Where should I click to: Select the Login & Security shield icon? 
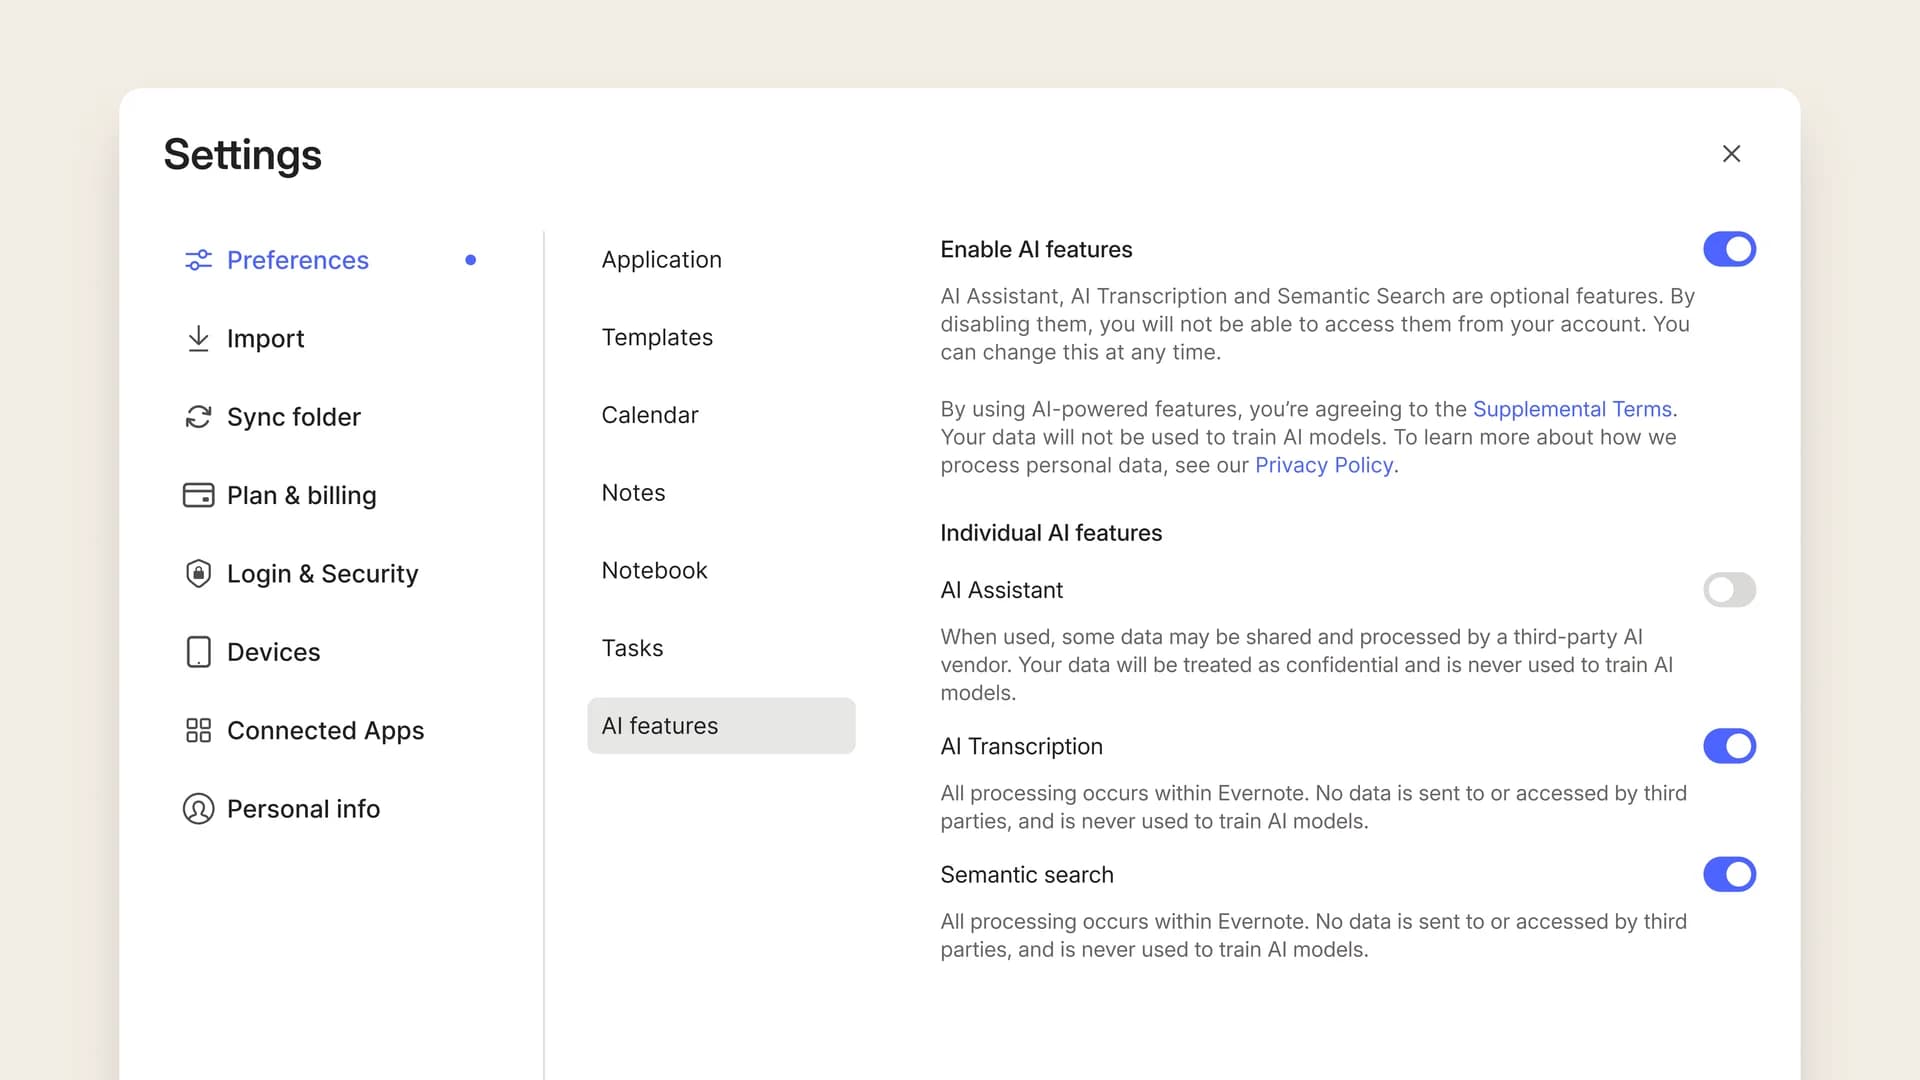tap(197, 573)
